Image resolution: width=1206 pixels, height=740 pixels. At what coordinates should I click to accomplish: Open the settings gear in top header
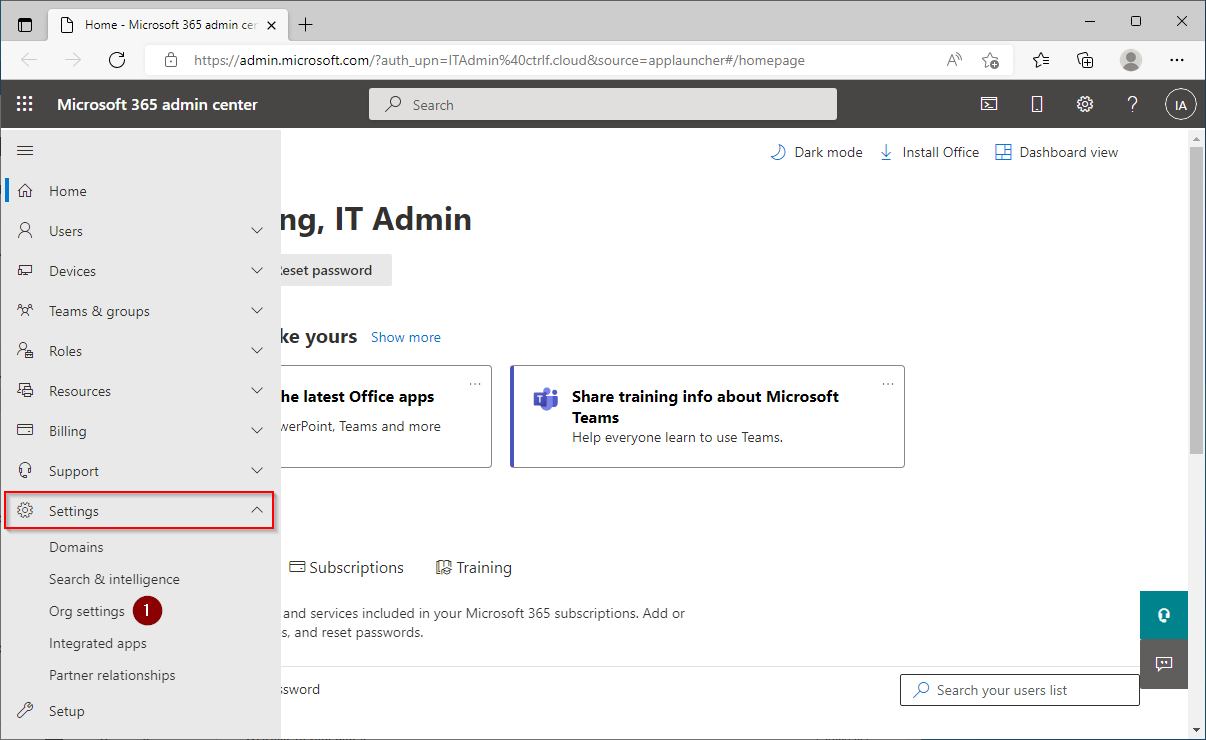(x=1084, y=104)
